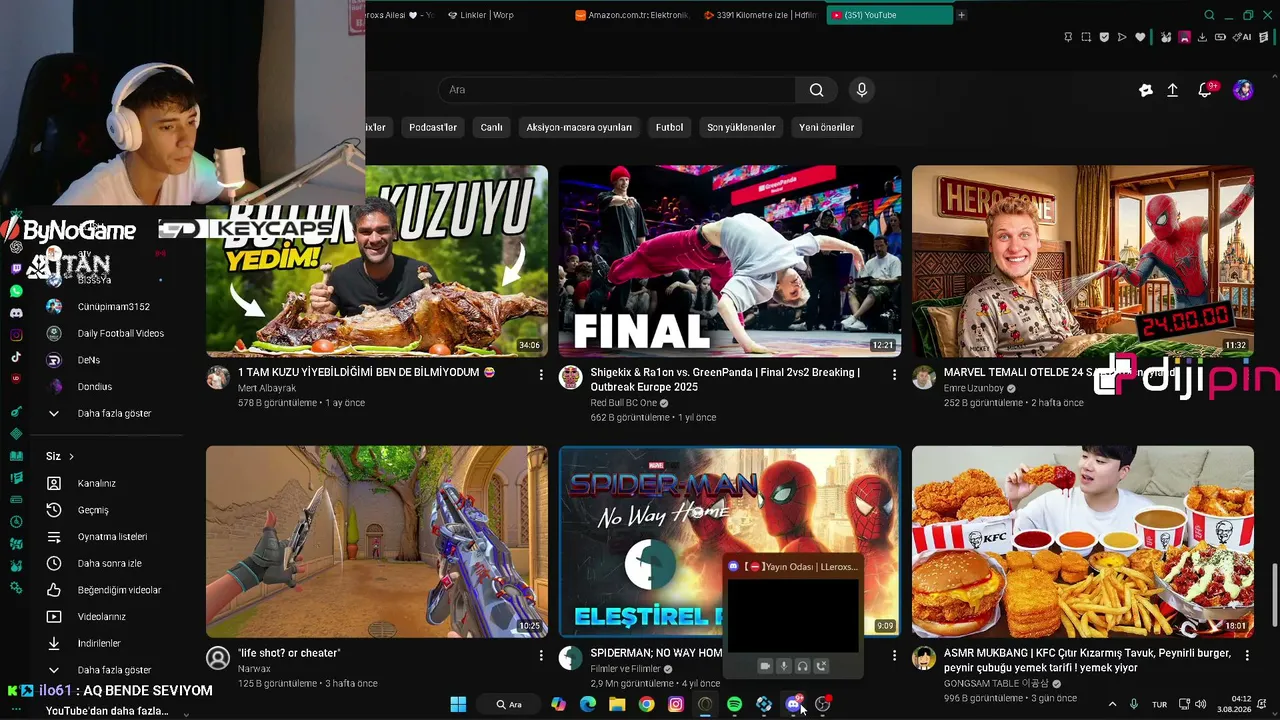Open Videolarınız in the sidebar
1280x720 pixels.
[x=100, y=617]
